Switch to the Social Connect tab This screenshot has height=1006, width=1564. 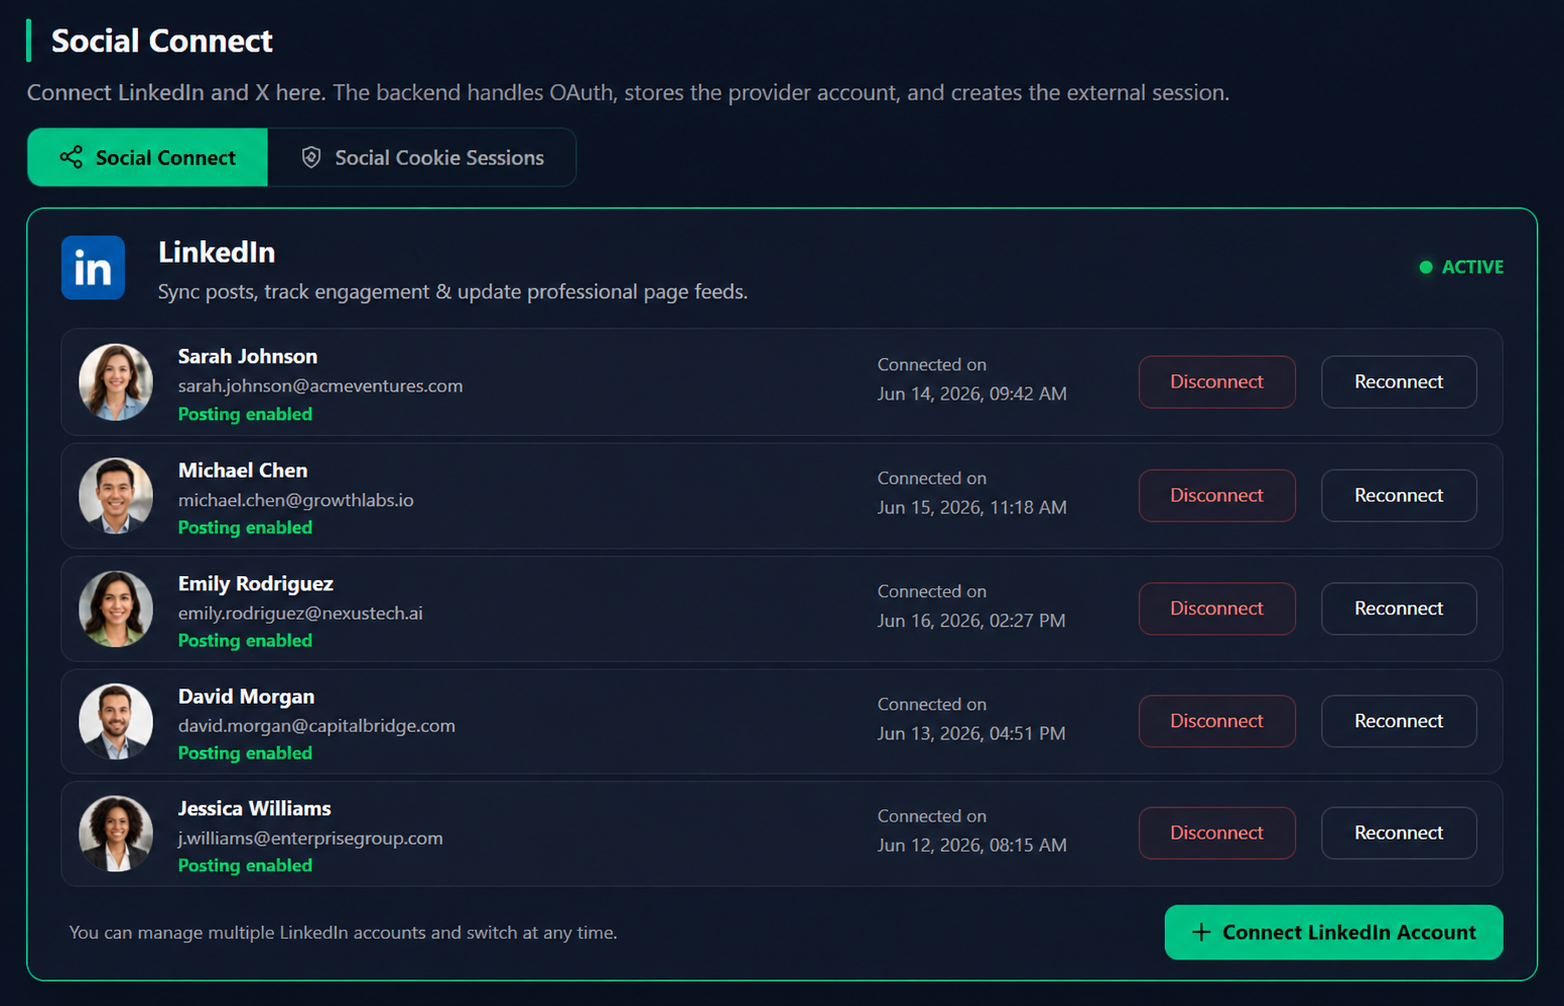pos(148,157)
